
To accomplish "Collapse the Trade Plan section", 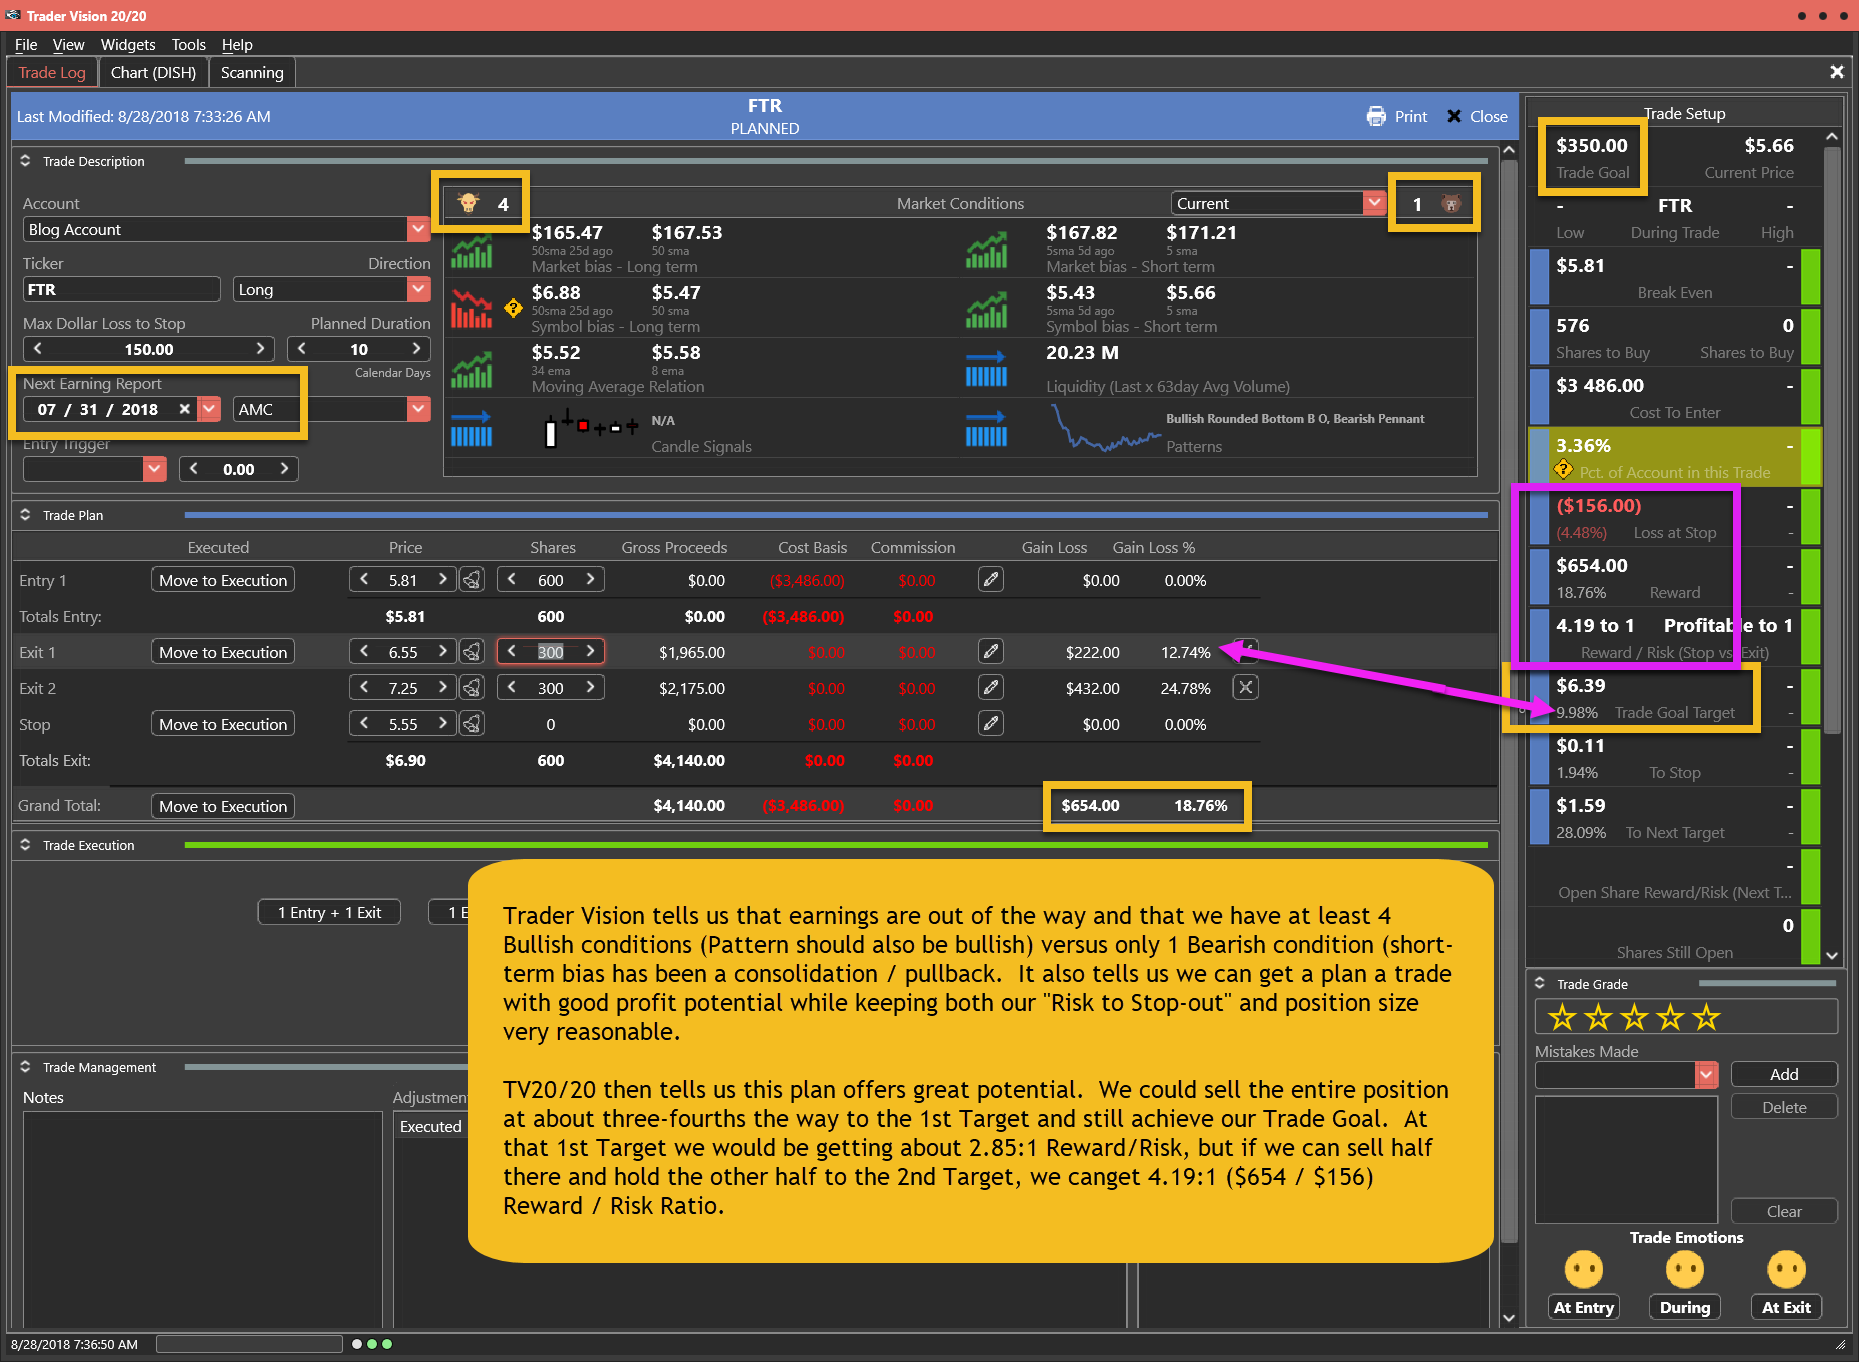I will point(25,515).
